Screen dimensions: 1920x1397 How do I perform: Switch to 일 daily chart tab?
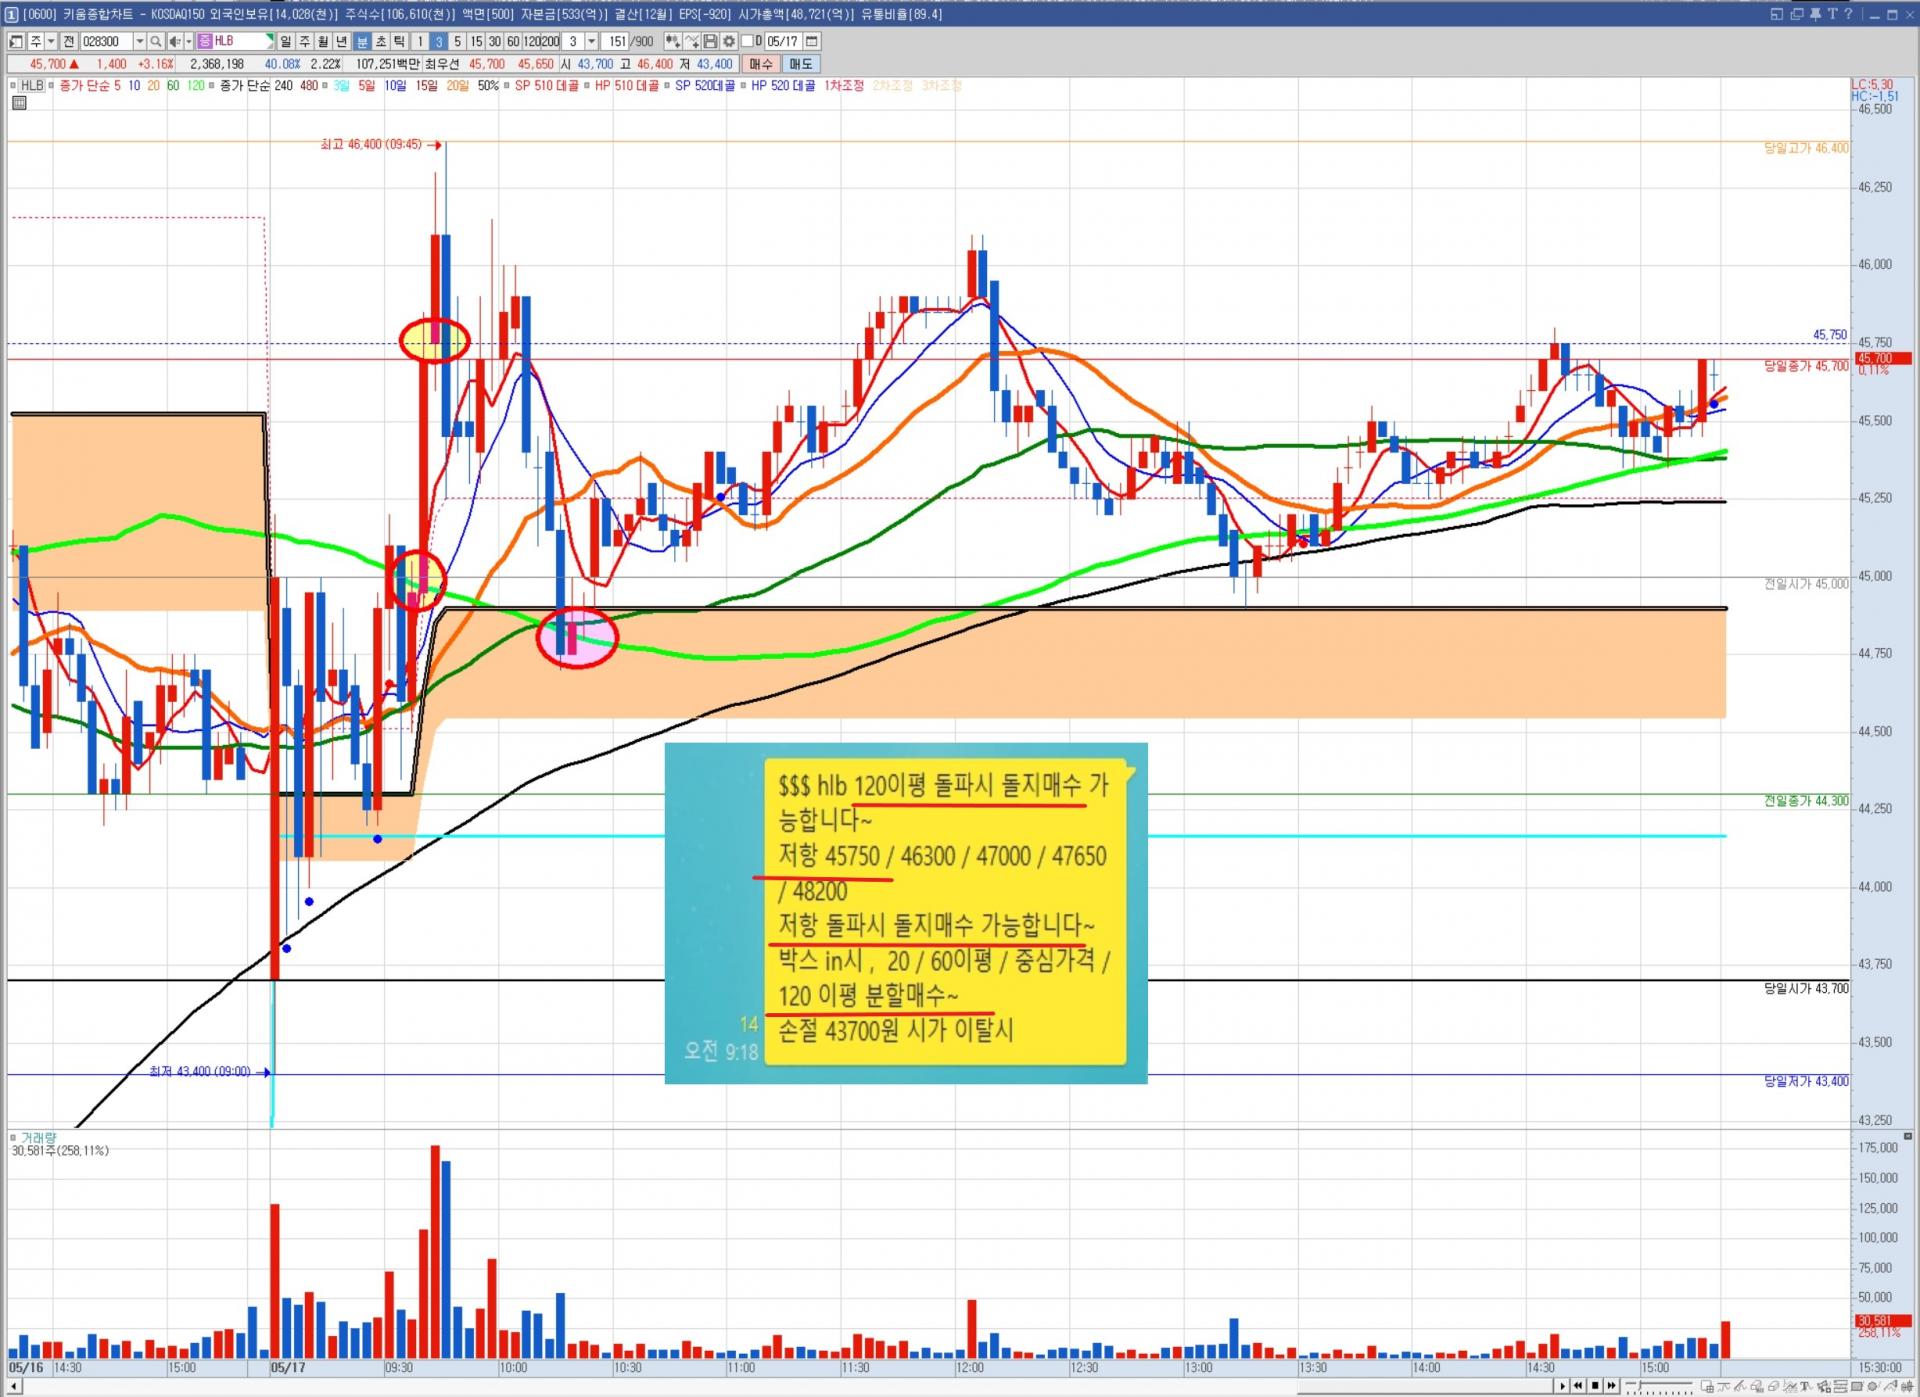[x=286, y=41]
